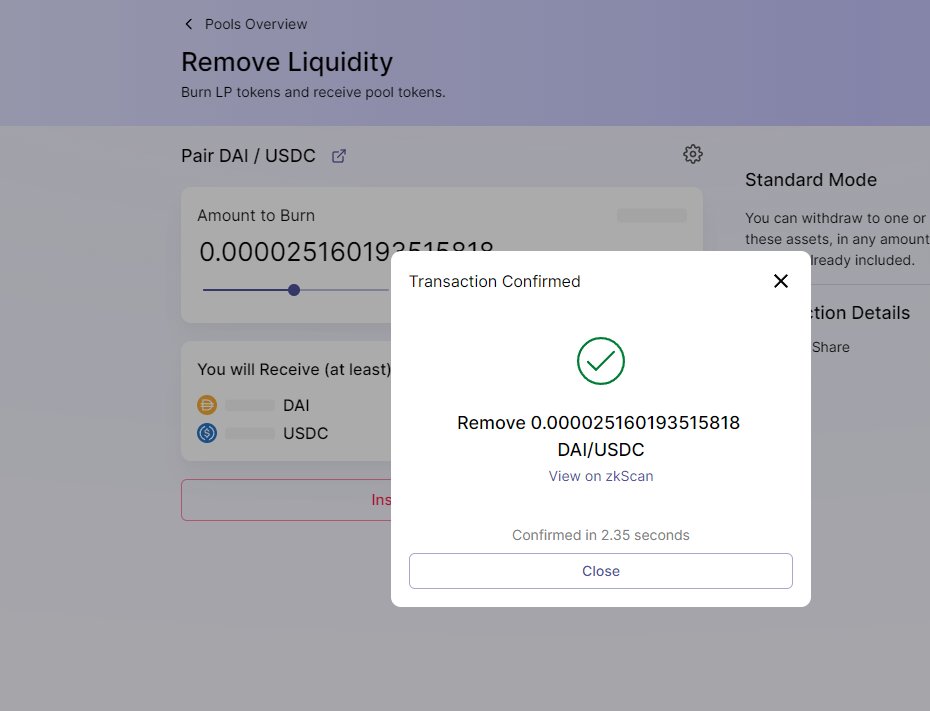
Task: Click the 'Amount to Burn' label
Action: (x=256, y=215)
